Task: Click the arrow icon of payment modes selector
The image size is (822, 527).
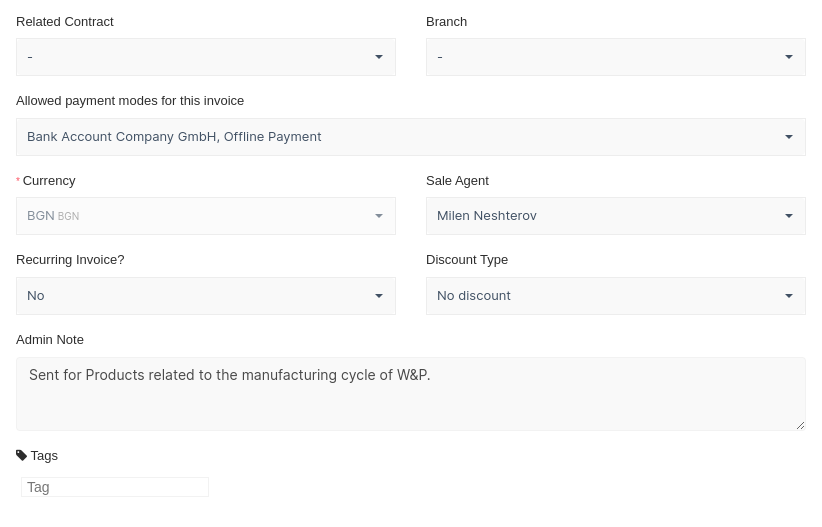Action: [789, 137]
